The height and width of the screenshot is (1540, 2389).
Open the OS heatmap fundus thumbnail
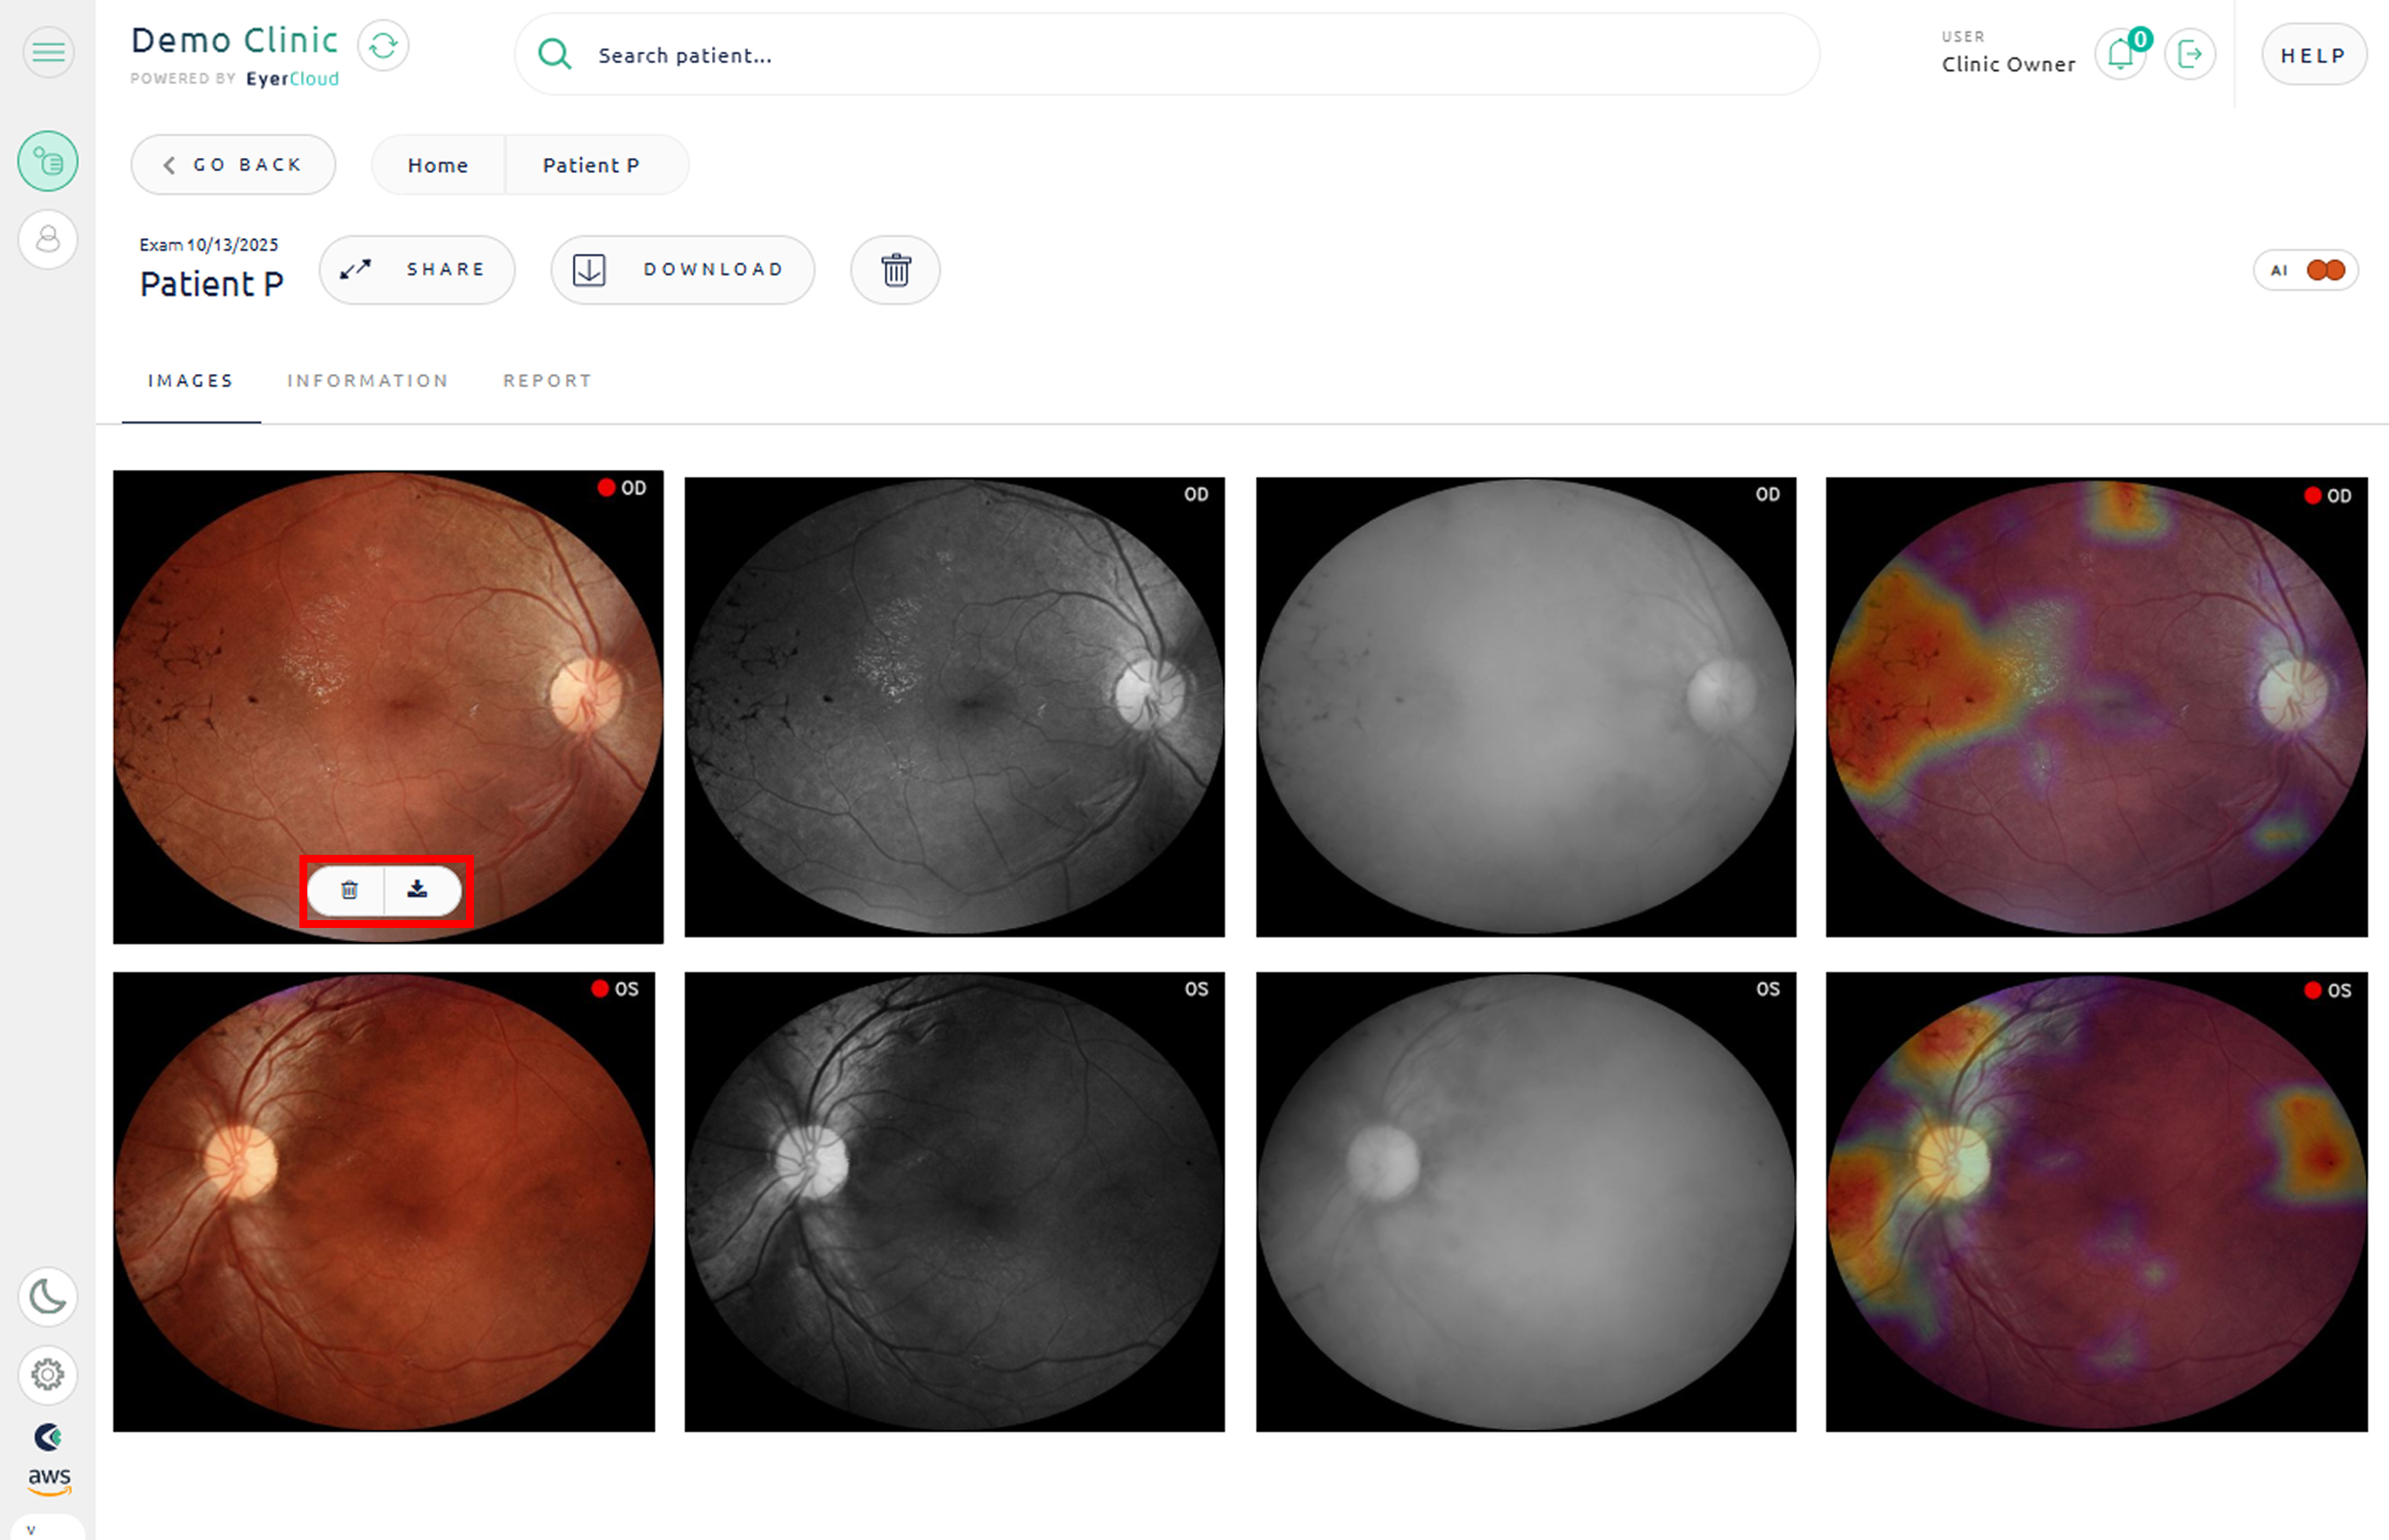pos(2096,1201)
